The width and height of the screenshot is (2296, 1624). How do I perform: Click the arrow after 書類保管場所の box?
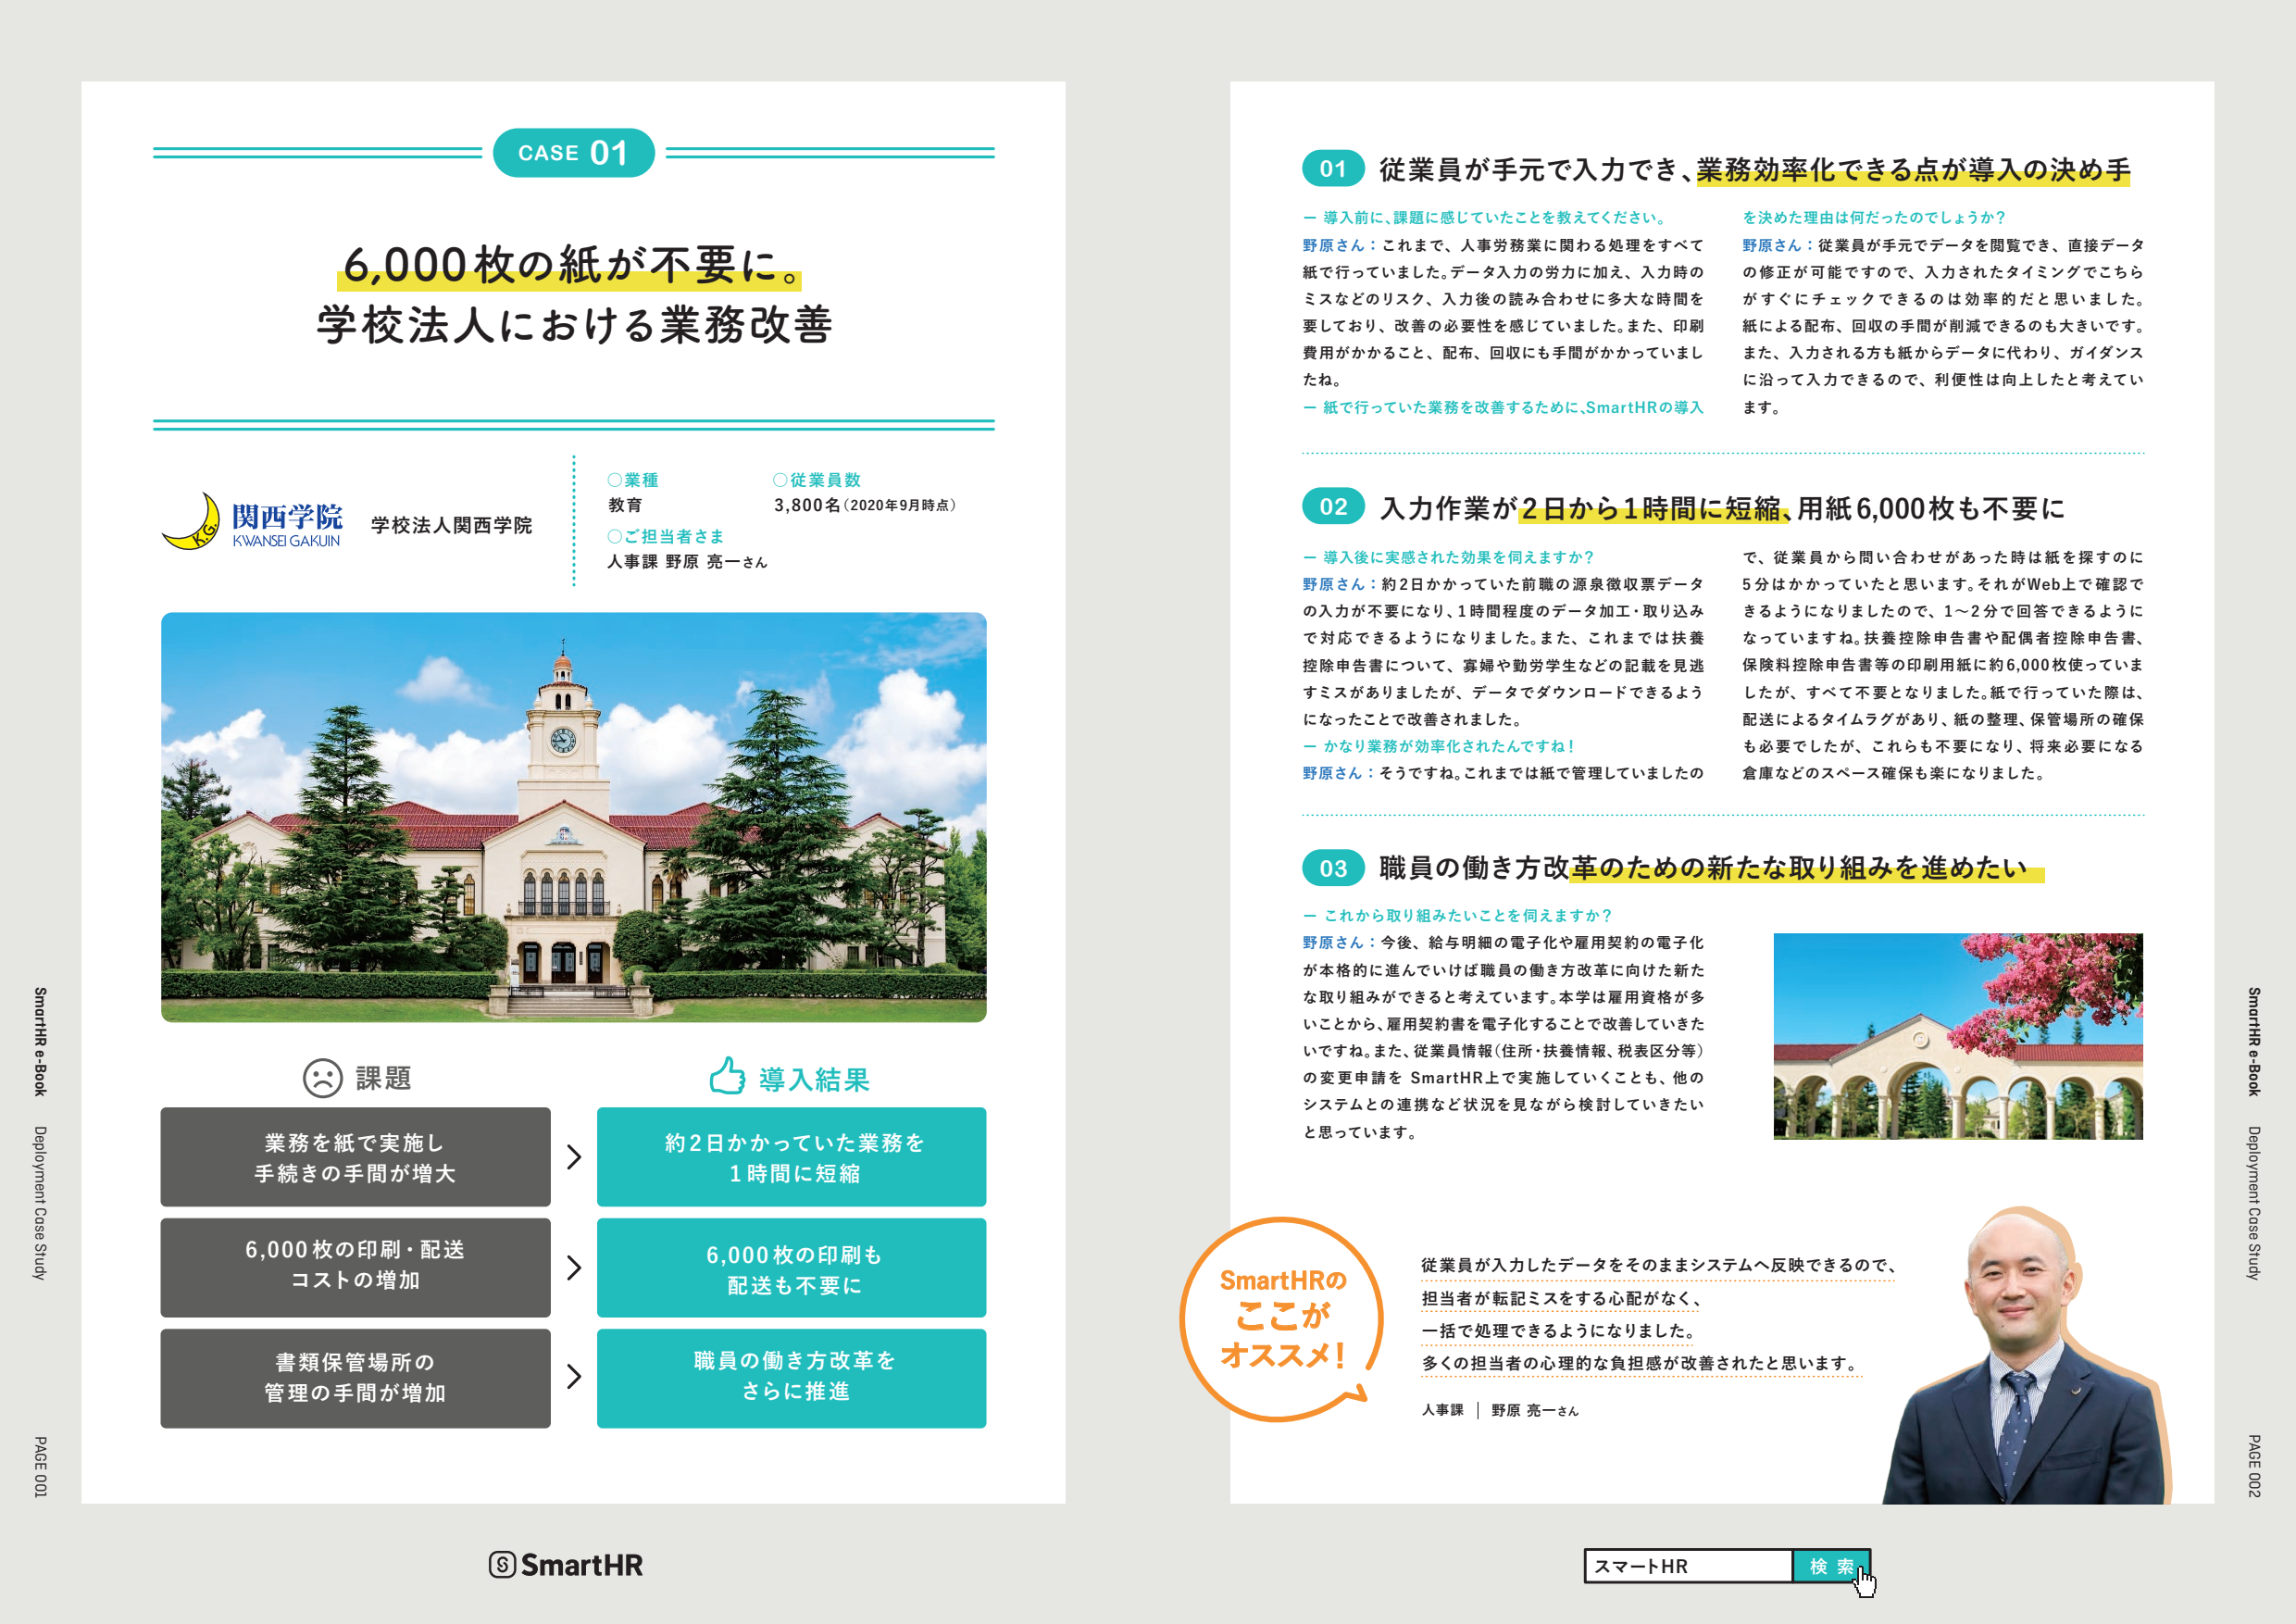pos(574,1377)
